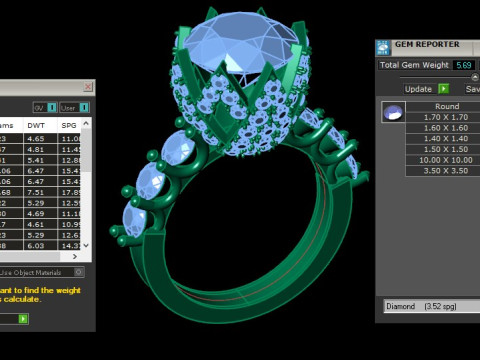Click the Save button in Gem Reporter
The height and width of the screenshot is (360, 480).
[473, 89]
